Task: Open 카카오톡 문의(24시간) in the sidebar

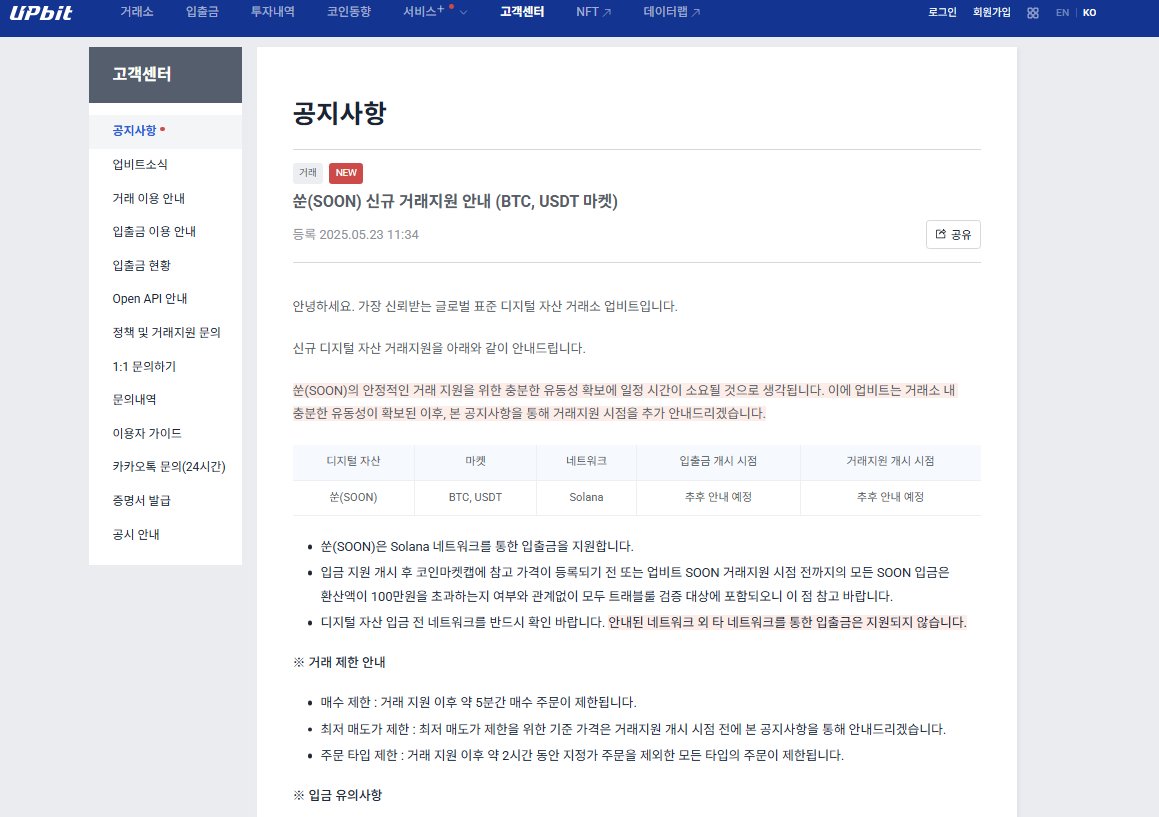Action: click(x=165, y=467)
